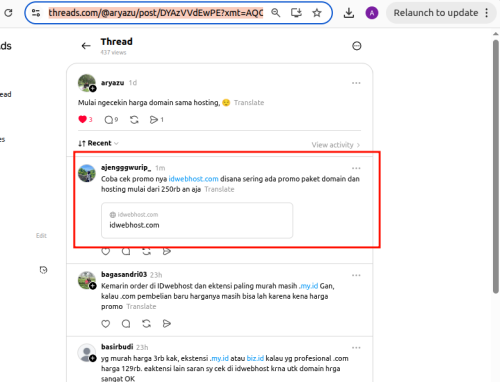
Task: Repost the ajengggwurip_ reply
Action: tap(146, 251)
